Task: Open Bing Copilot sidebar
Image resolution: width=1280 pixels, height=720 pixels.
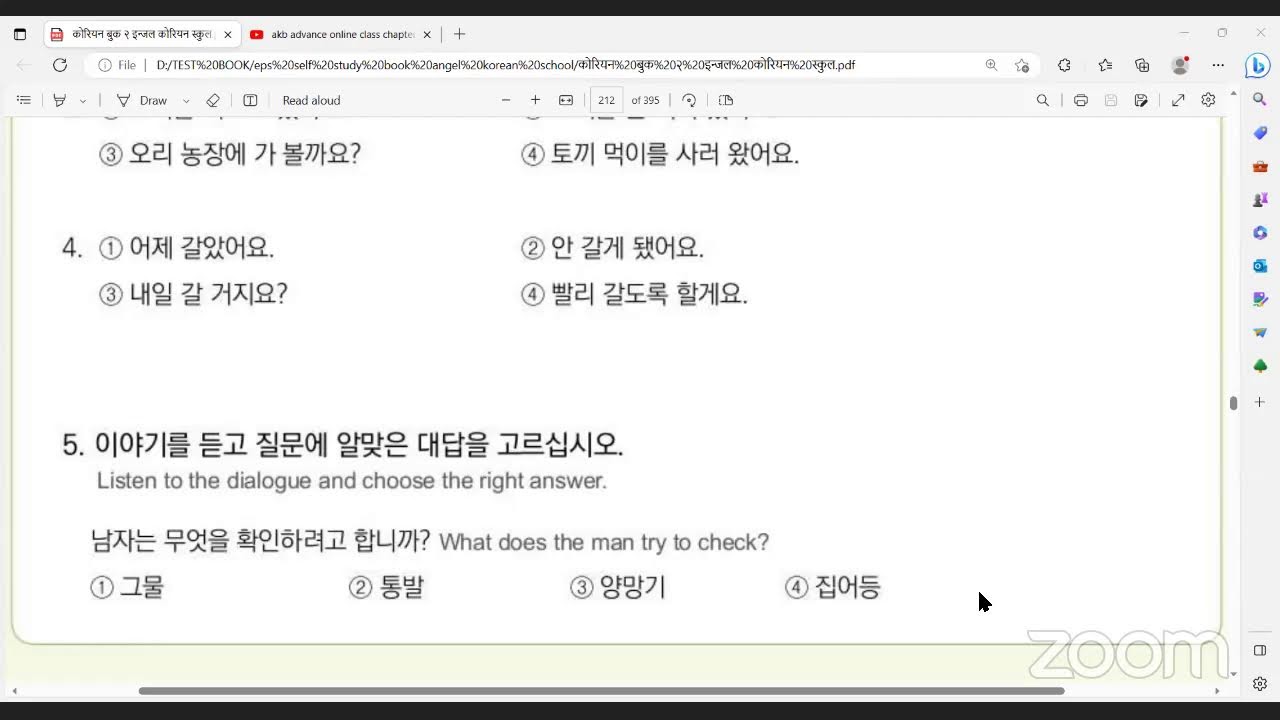Action: (x=1258, y=66)
